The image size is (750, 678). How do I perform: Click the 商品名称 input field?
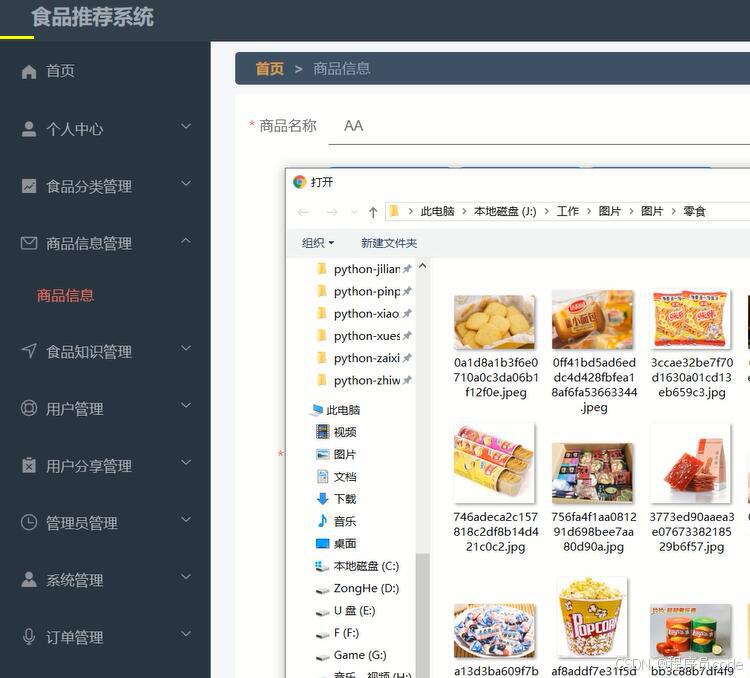click(x=539, y=126)
